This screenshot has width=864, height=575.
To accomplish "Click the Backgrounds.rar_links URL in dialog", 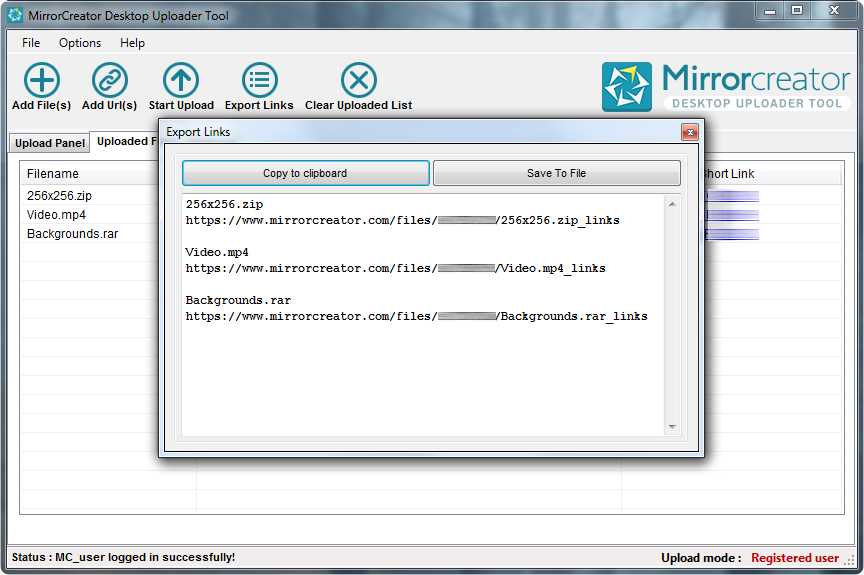I will 417,316.
